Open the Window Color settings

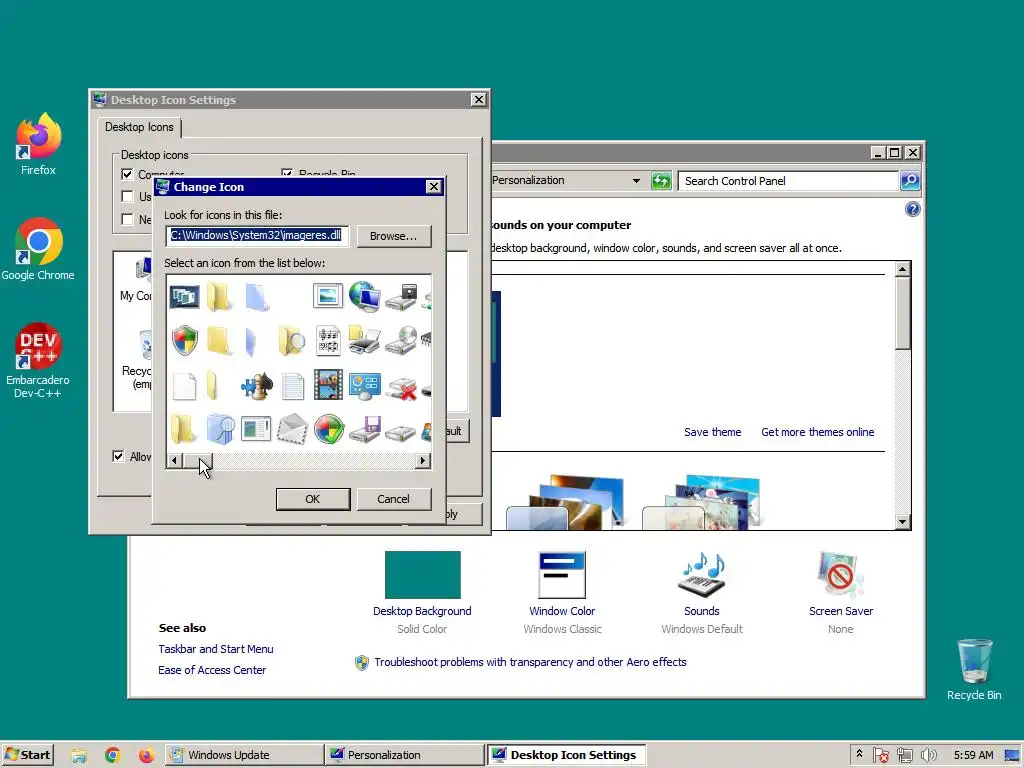tap(562, 592)
